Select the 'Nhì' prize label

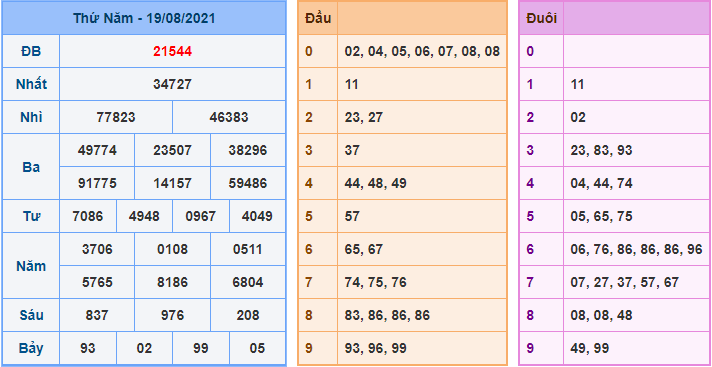coord(31,117)
